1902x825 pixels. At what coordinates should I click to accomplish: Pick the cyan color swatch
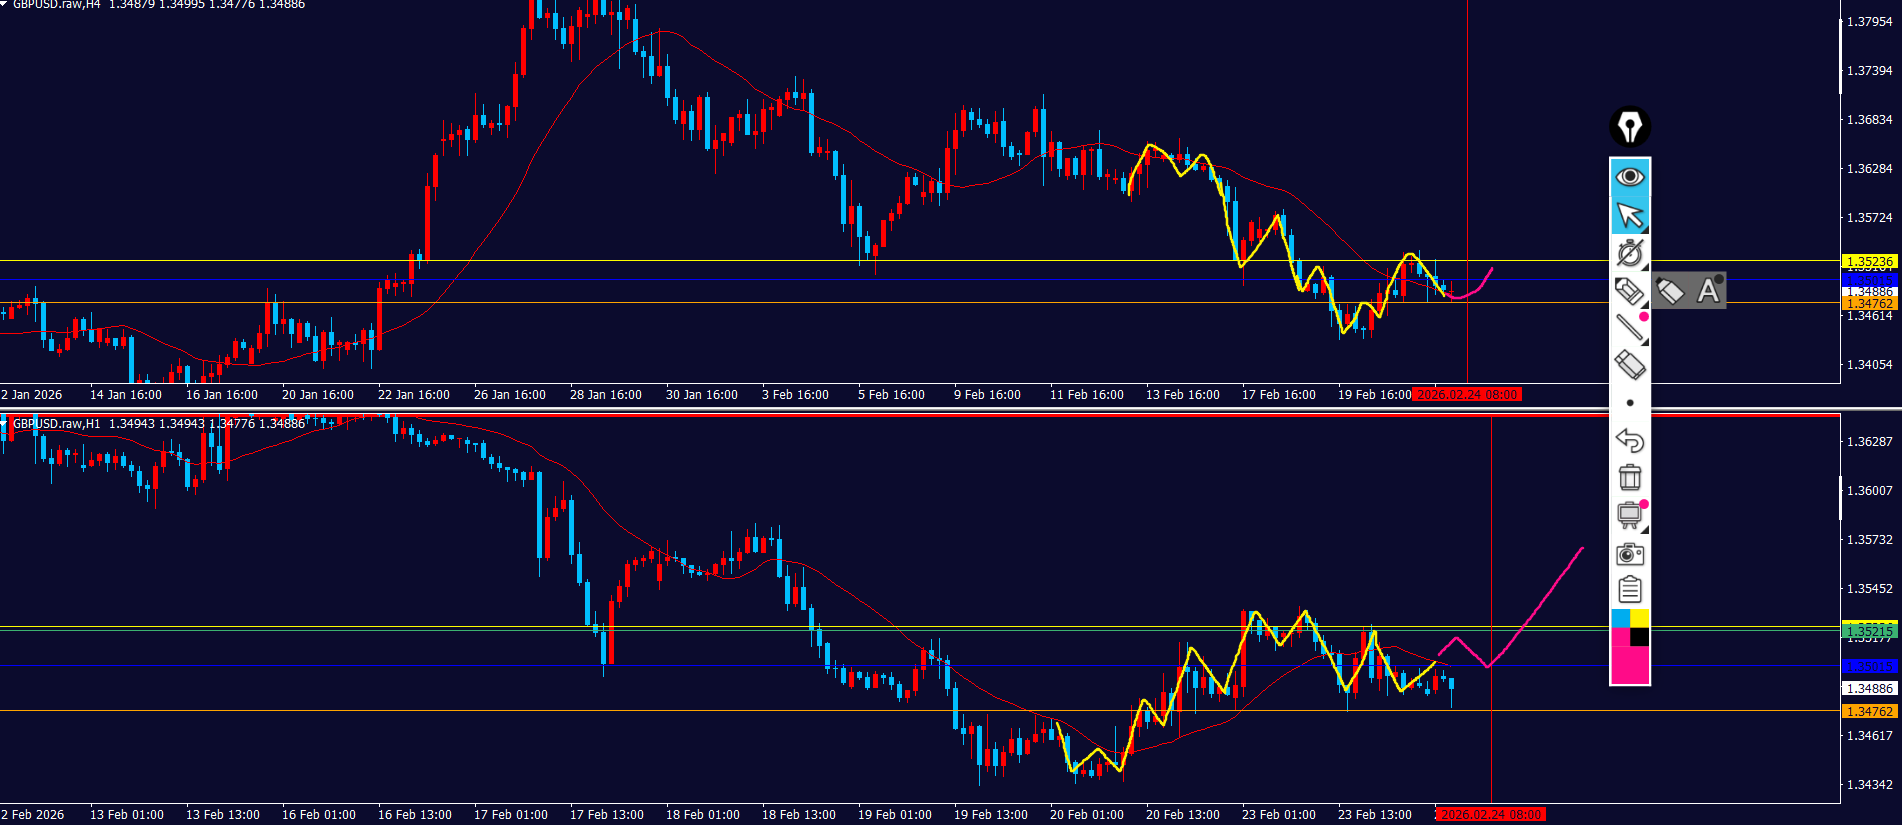1620,619
